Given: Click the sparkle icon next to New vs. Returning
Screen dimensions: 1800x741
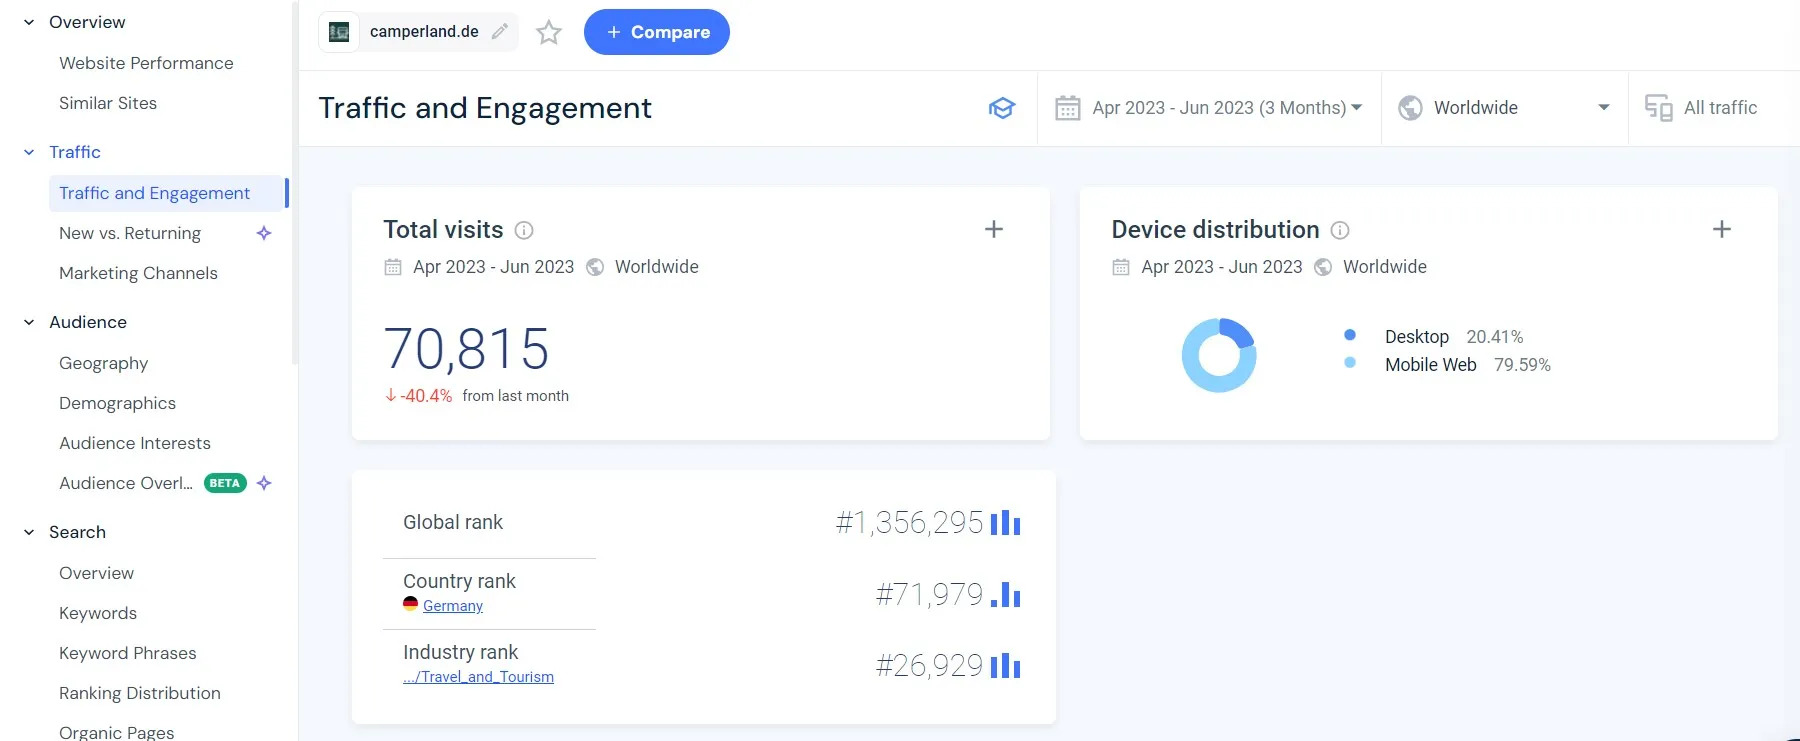Looking at the screenshot, I should click(x=264, y=233).
